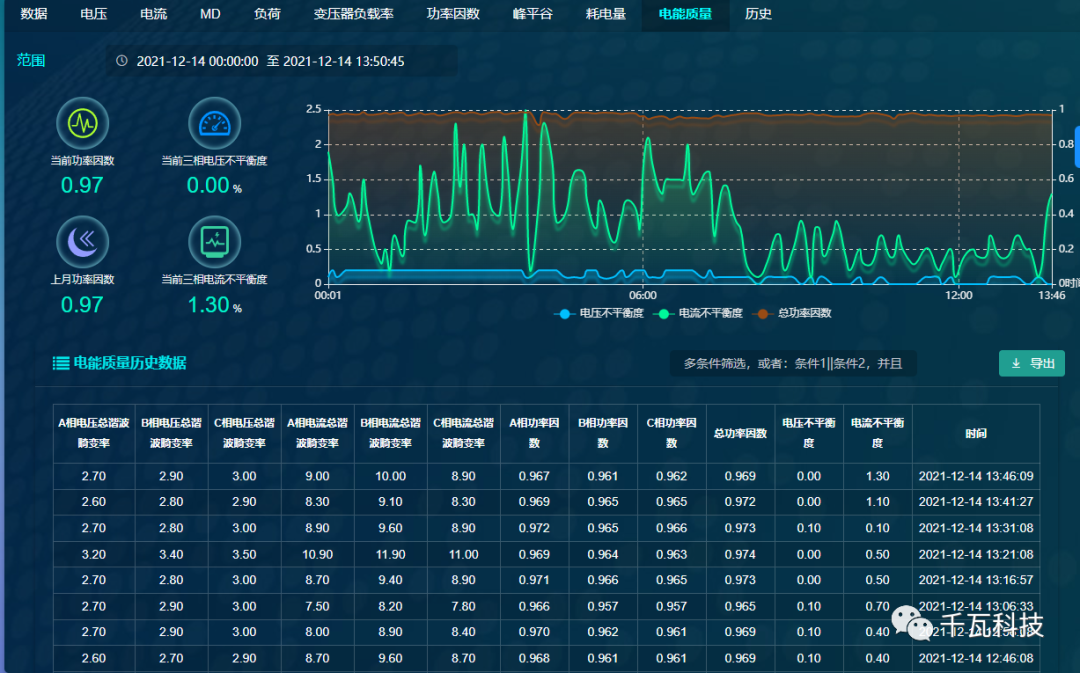The image size is (1080, 673).
Task: Export data with the 导出 button
Action: [1032, 364]
